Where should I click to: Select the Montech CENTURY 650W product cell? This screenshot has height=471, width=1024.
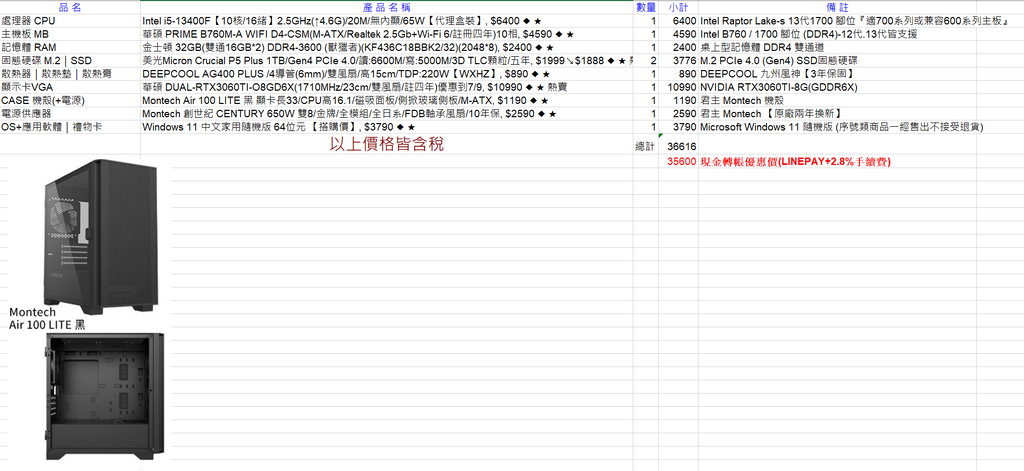[386, 114]
